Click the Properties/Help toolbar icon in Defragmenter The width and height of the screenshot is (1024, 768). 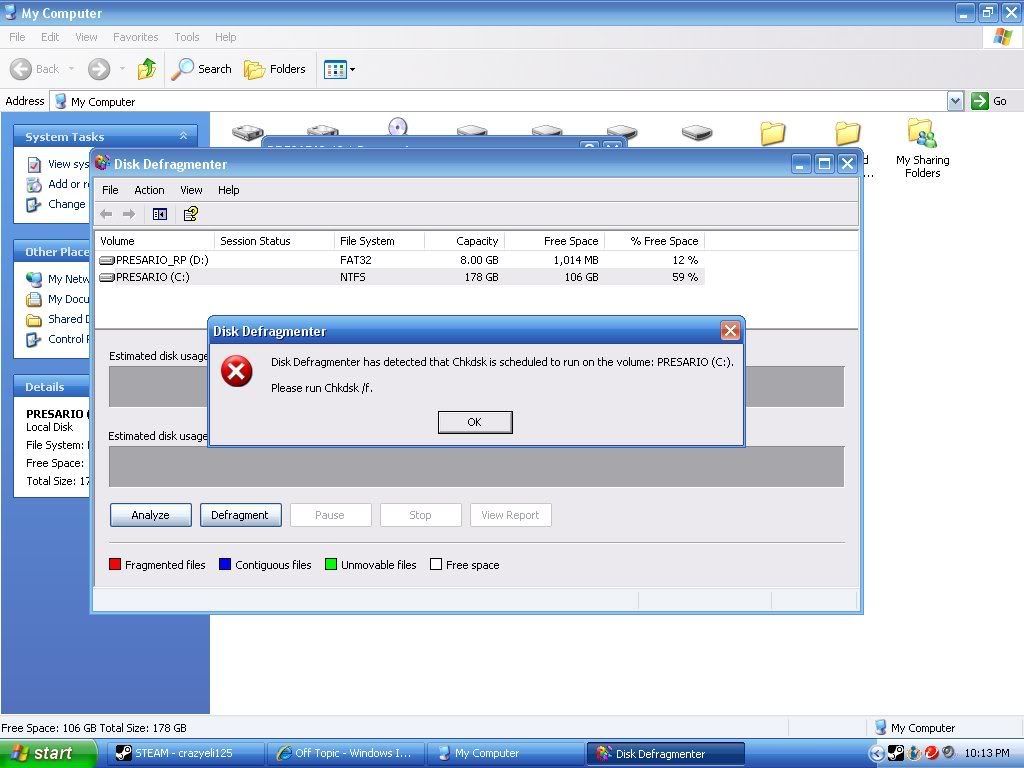[x=190, y=214]
